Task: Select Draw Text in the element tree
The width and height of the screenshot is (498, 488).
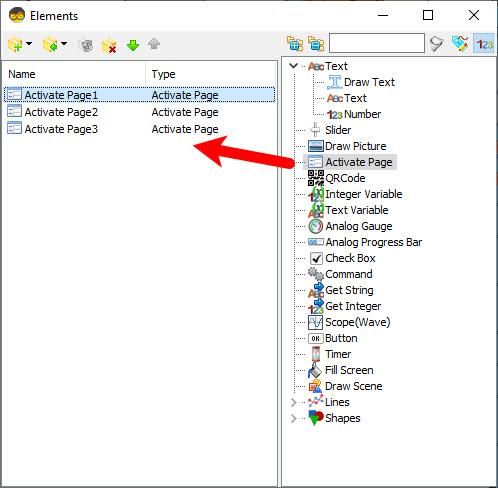Action: pos(369,82)
